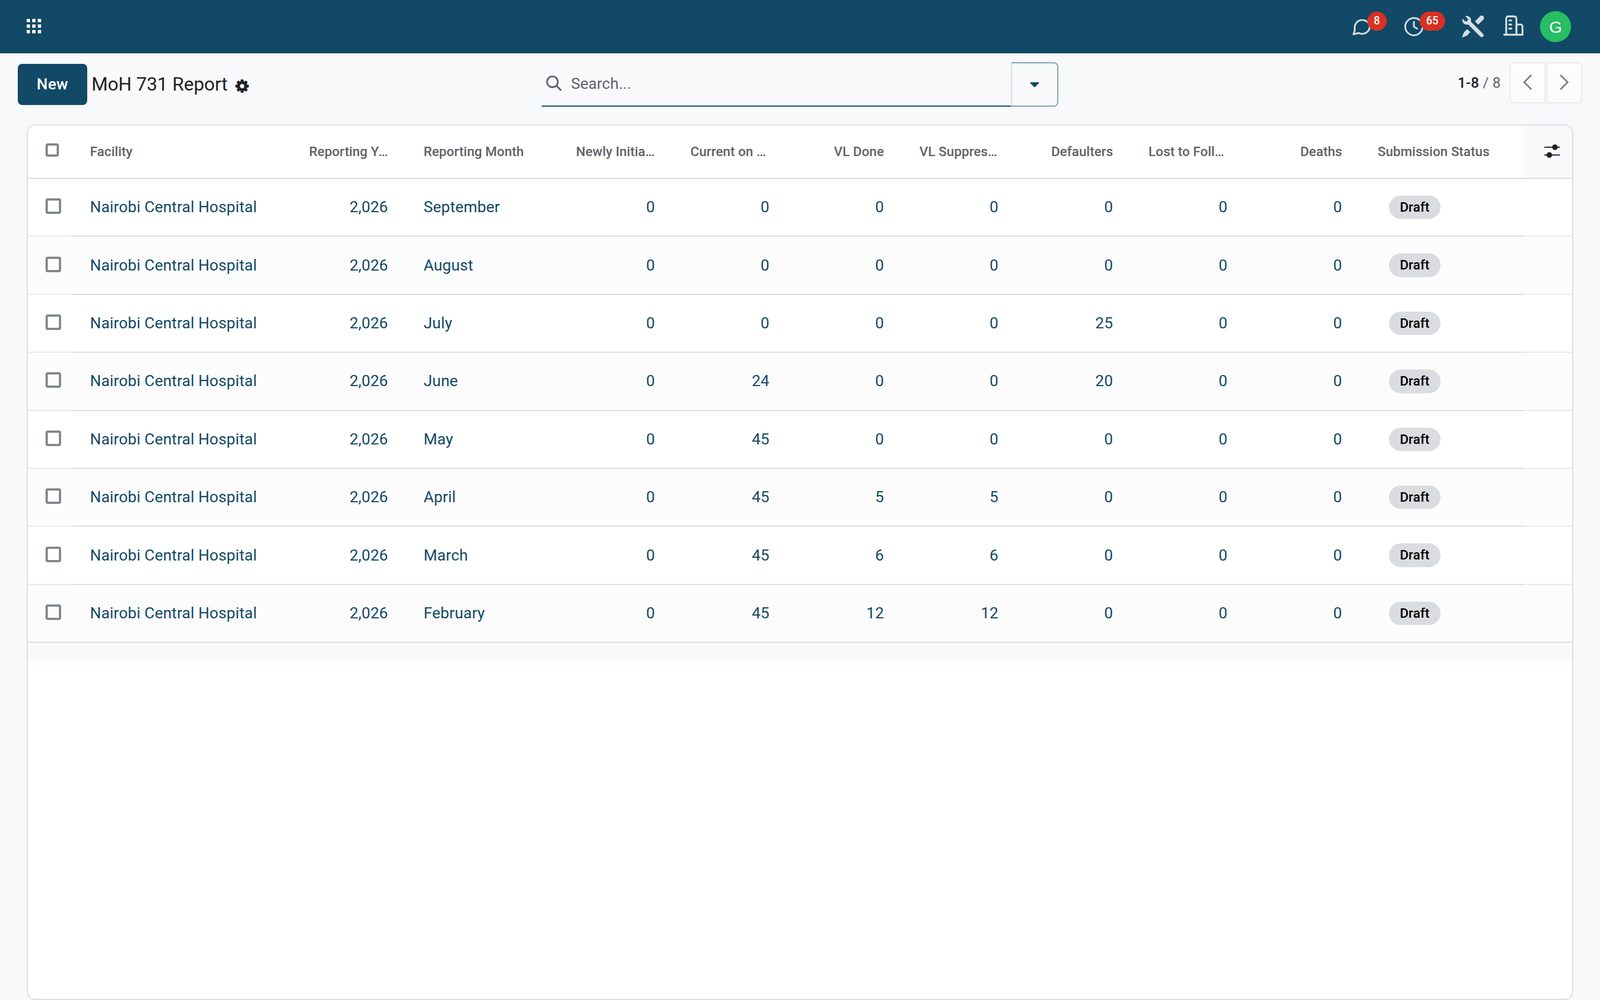1600x1000 pixels.
Task: Open the optional columns adjust icon
Action: (x=1551, y=151)
